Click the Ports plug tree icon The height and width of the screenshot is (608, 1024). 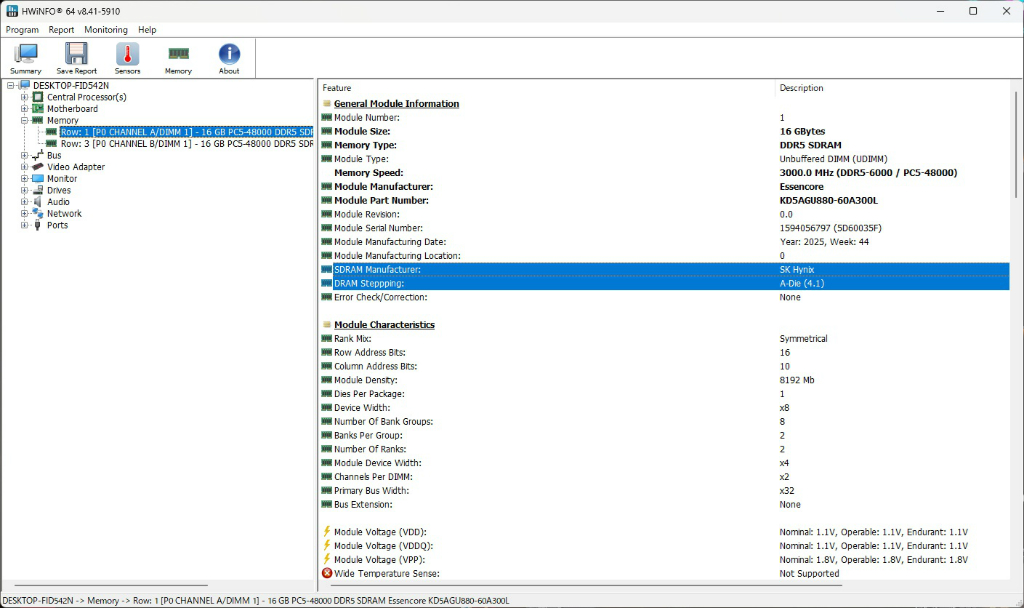point(38,225)
